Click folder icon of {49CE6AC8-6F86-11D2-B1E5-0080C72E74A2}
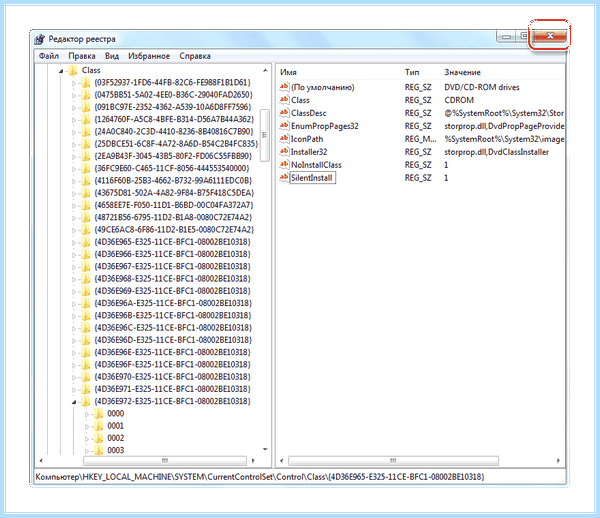This screenshot has height=518, width=600. click(86, 230)
